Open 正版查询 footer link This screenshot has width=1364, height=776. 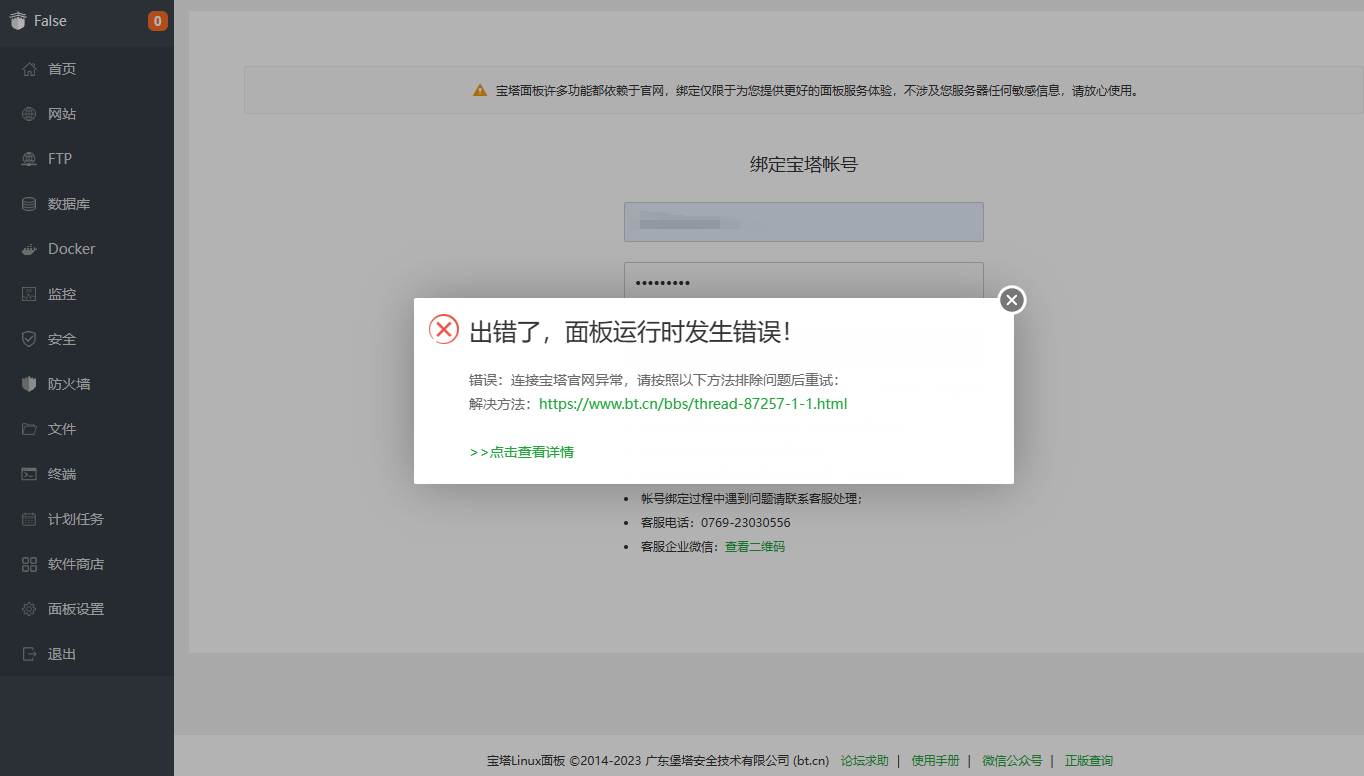pyautogui.click(x=1089, y=761)
